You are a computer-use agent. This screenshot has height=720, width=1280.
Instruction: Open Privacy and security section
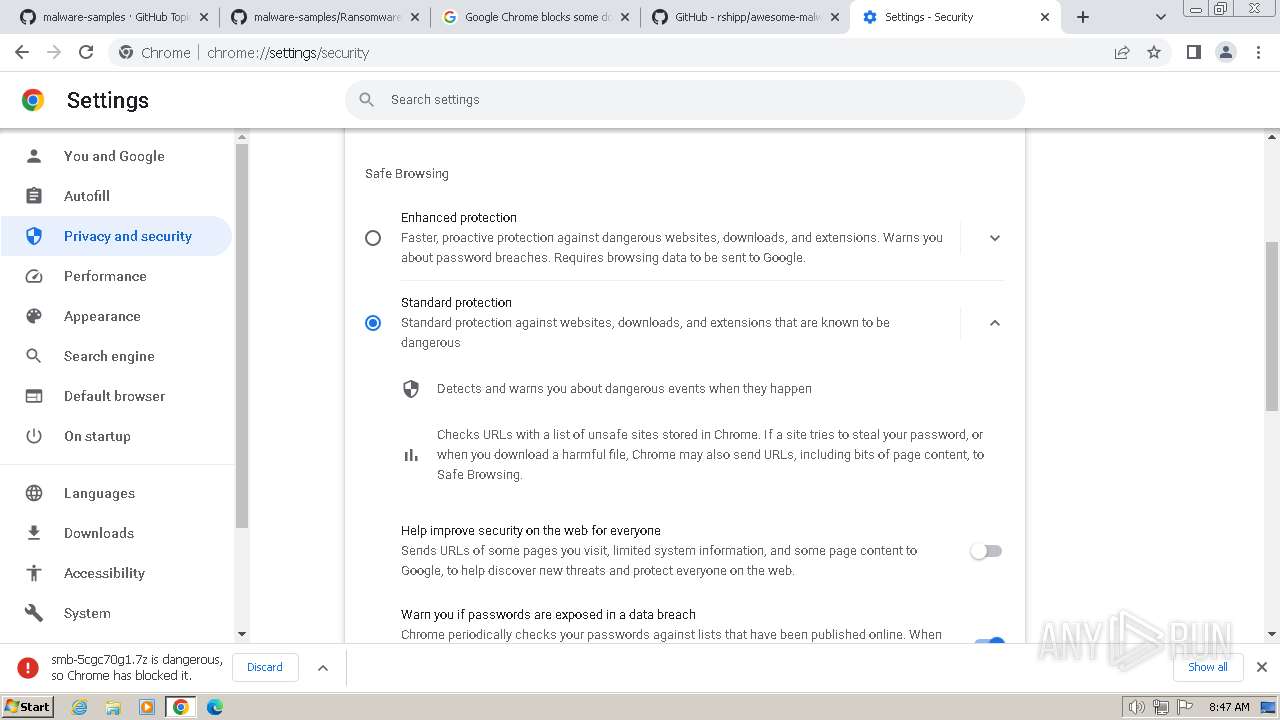[x=116, y=236]
